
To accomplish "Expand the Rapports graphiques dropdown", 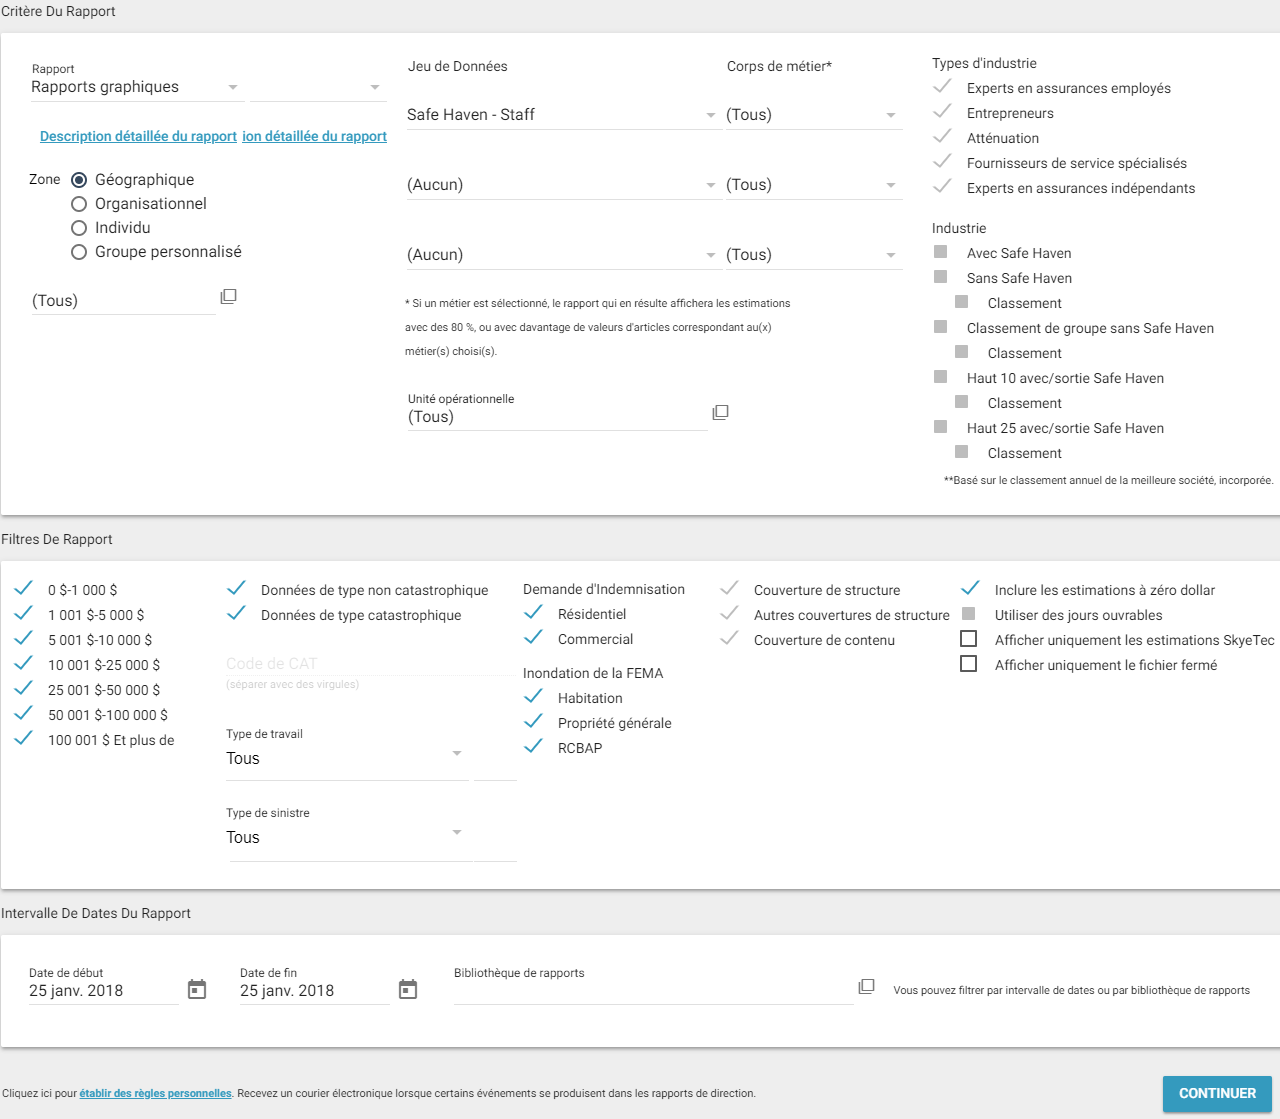I will click(x=233, y=88).
